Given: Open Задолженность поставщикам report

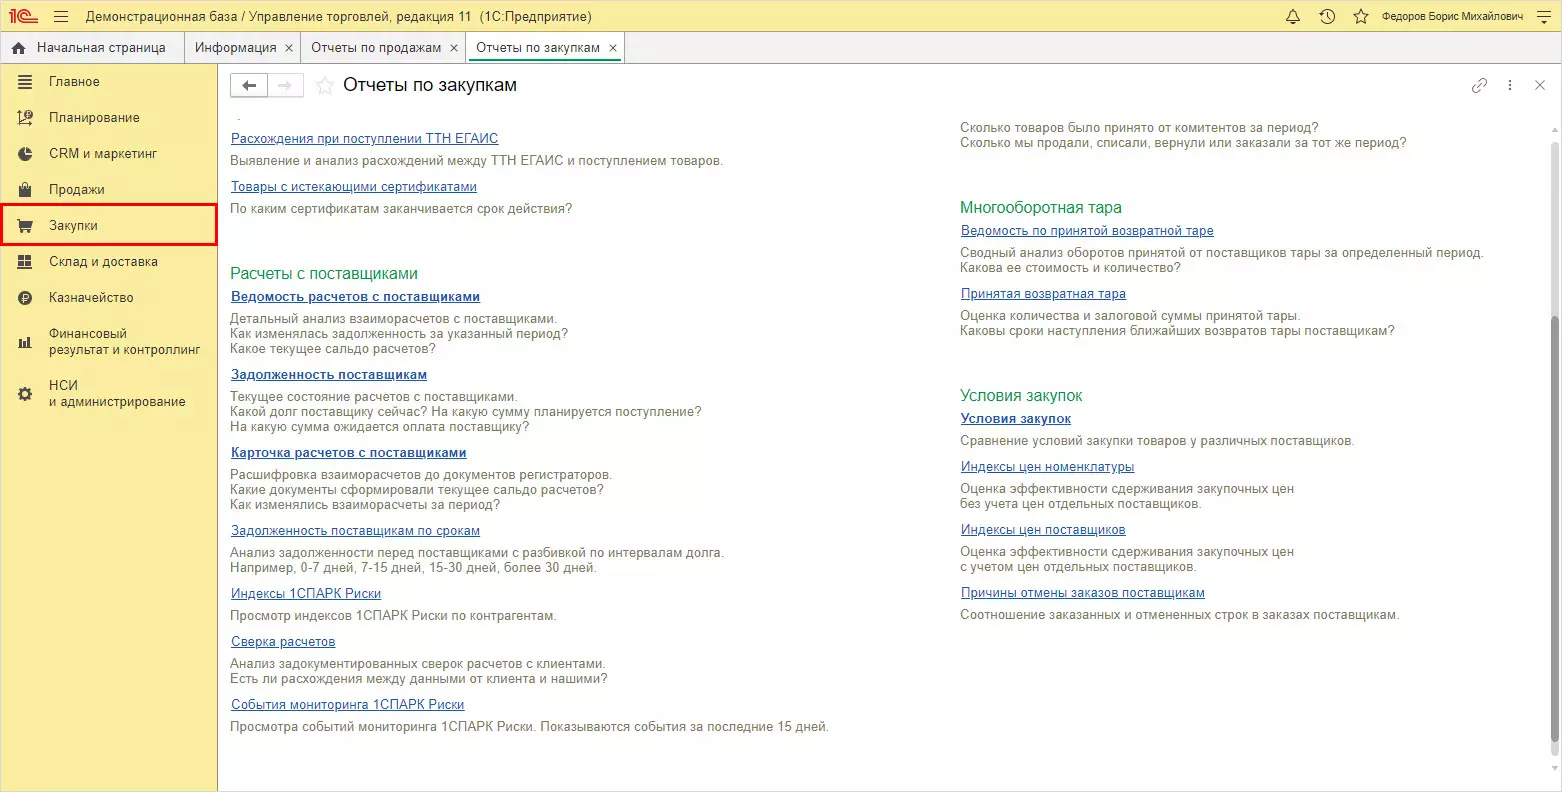Looking at the screenshot, I should 329,375.
